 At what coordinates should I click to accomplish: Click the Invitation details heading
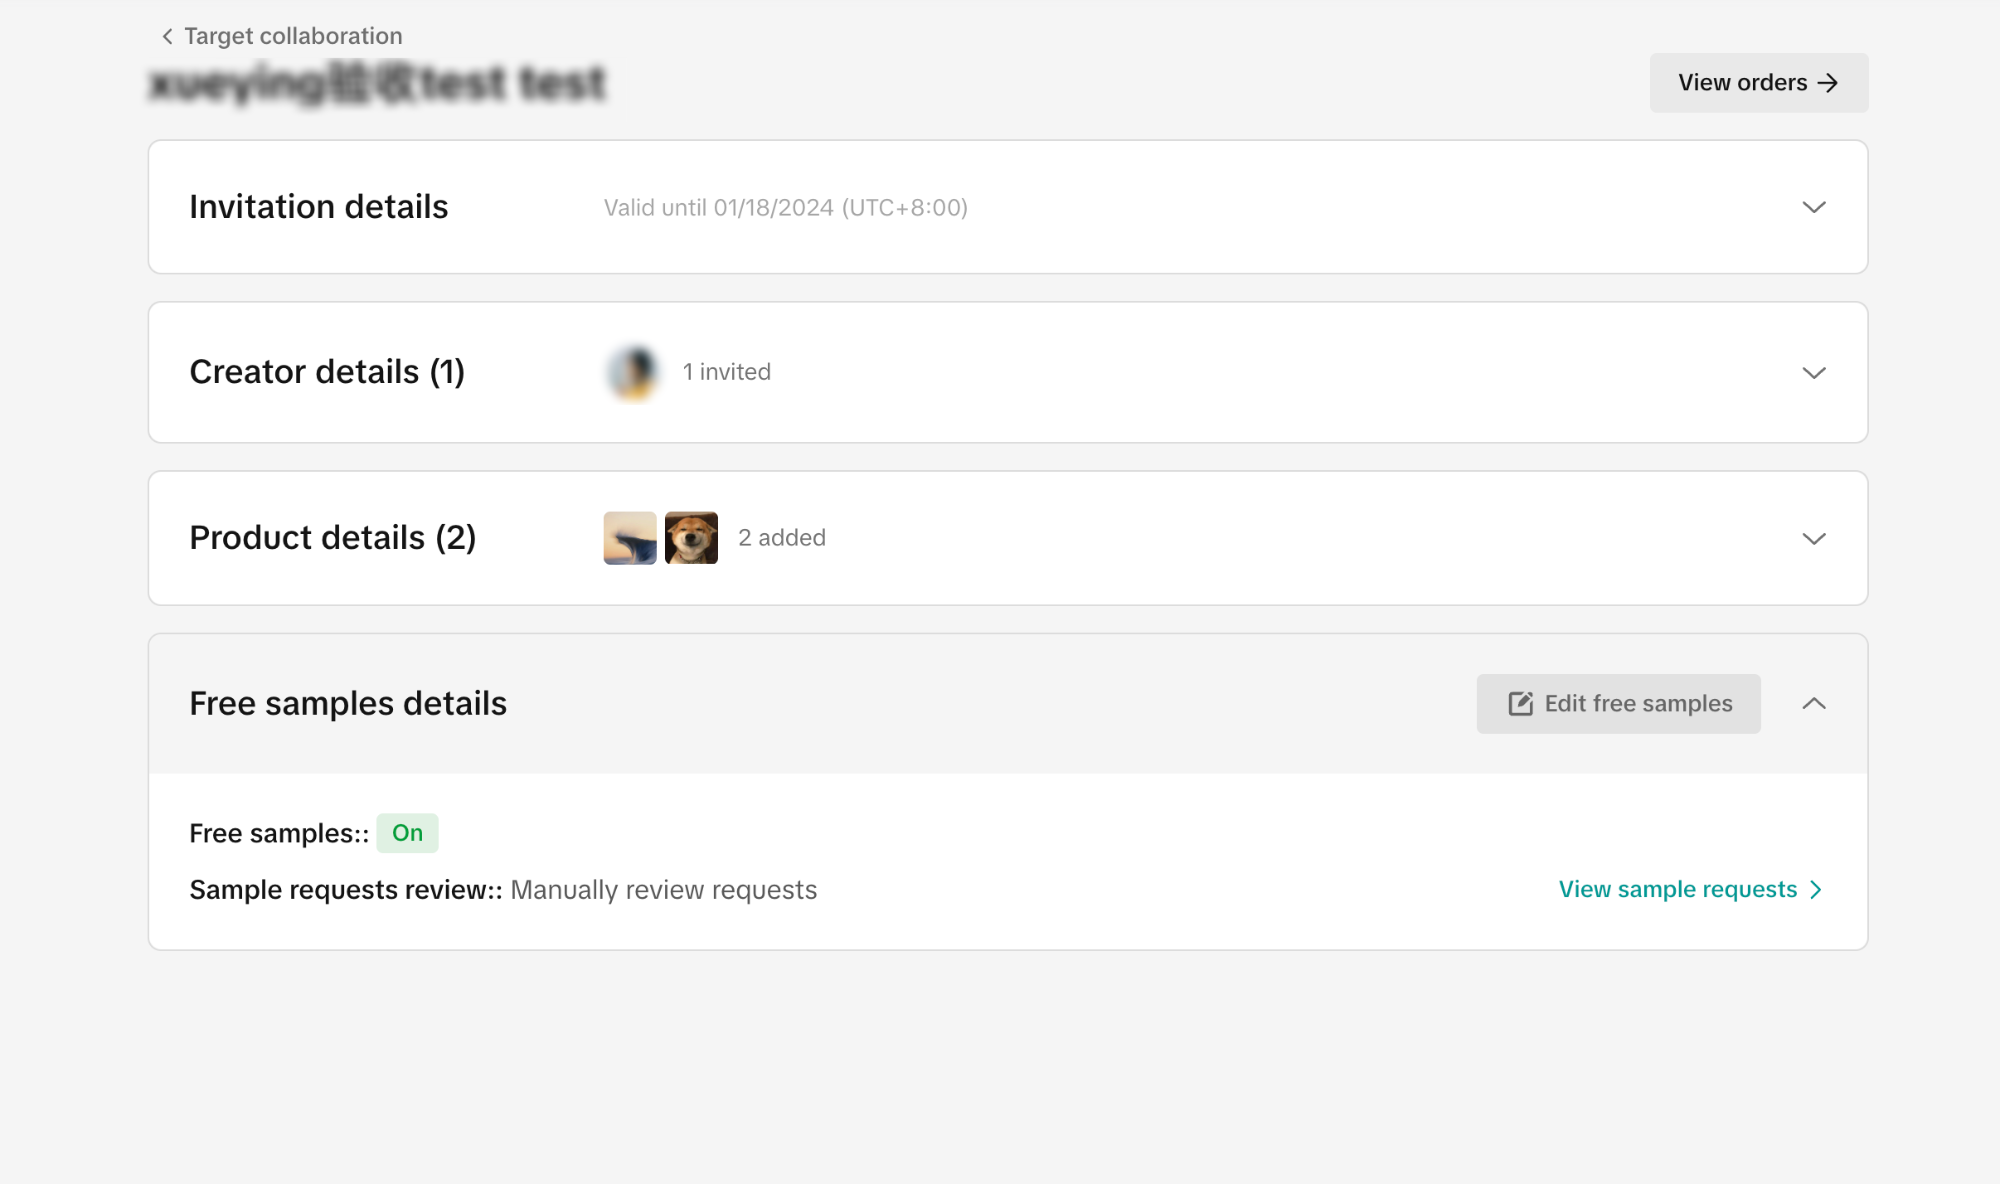pos(319,207)
